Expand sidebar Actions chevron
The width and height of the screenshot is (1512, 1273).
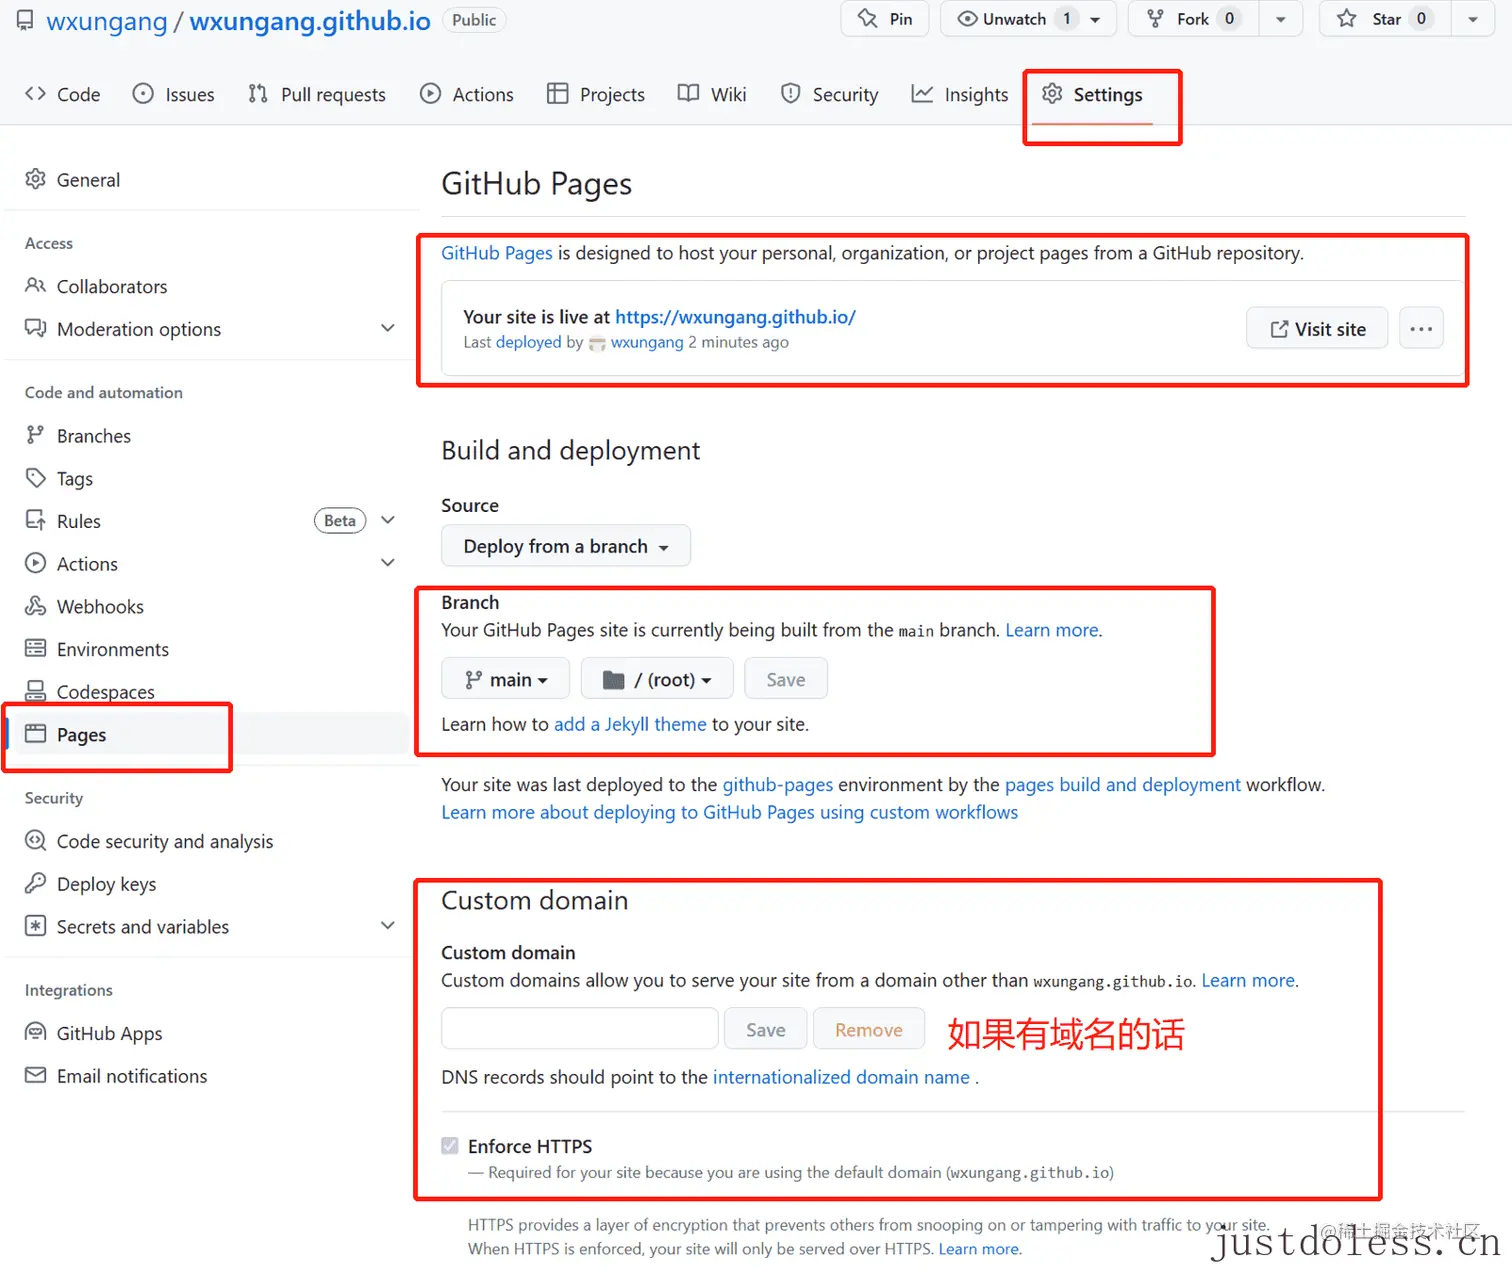point(388,563)
